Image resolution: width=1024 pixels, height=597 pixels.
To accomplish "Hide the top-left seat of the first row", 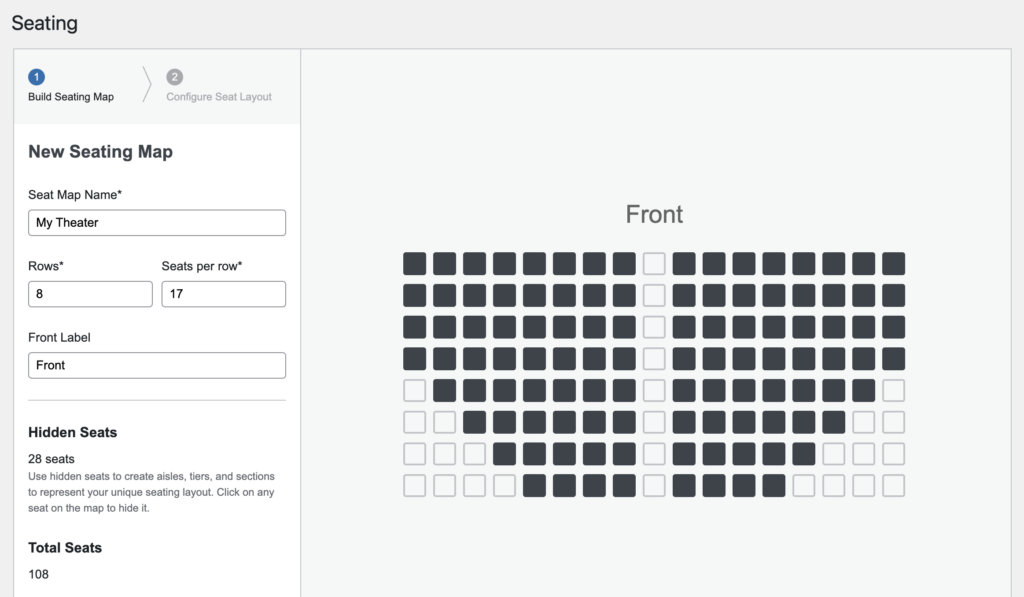I will click(x=415, y=263).
